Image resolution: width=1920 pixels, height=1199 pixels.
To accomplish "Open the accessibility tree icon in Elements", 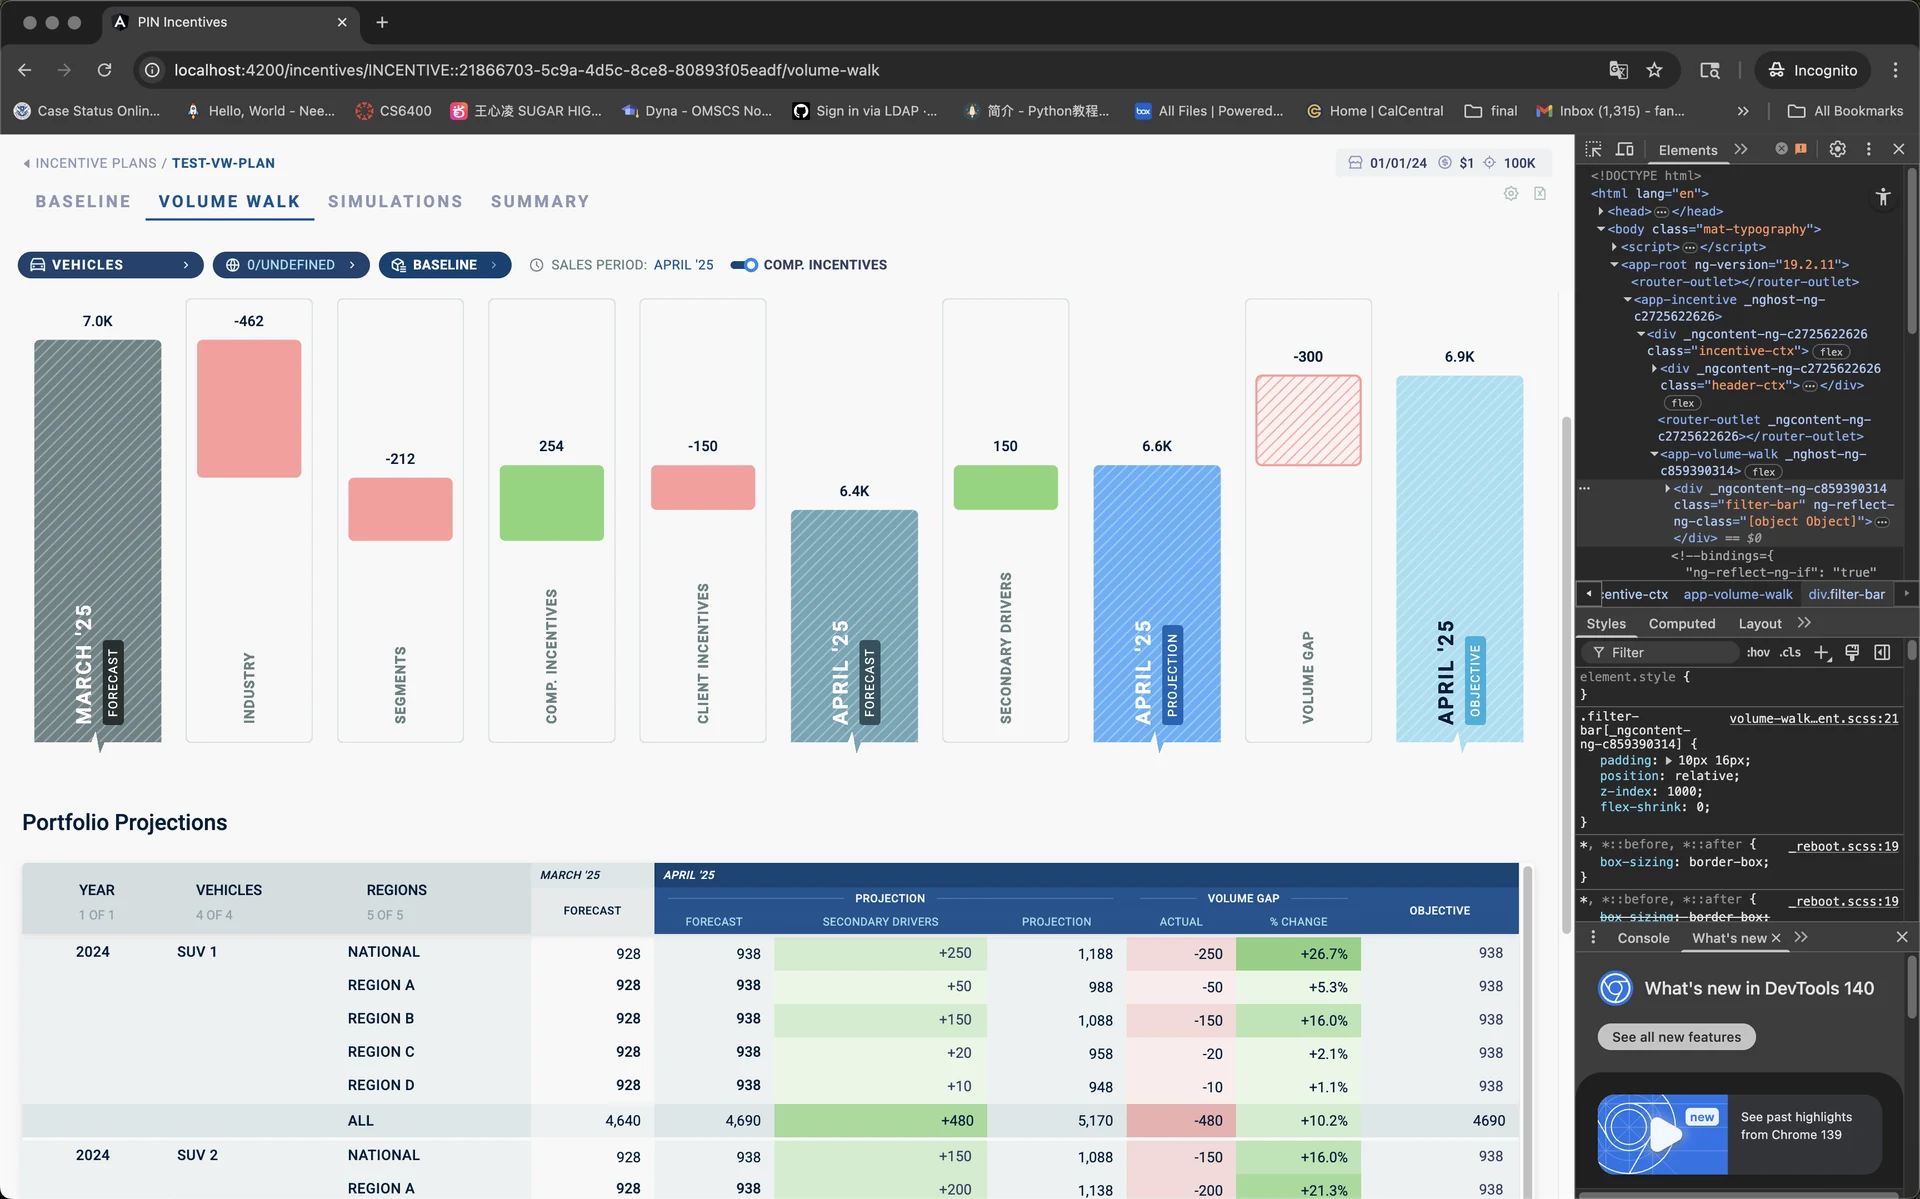I will [x=1883, y=197].
